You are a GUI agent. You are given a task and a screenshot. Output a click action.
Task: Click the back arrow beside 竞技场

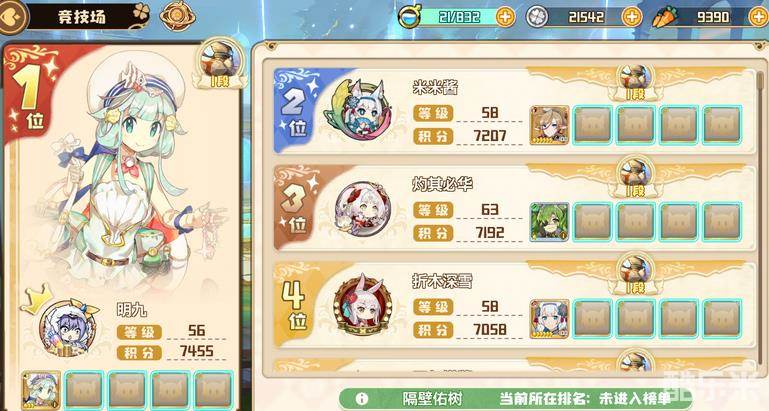tap(11, 17)
